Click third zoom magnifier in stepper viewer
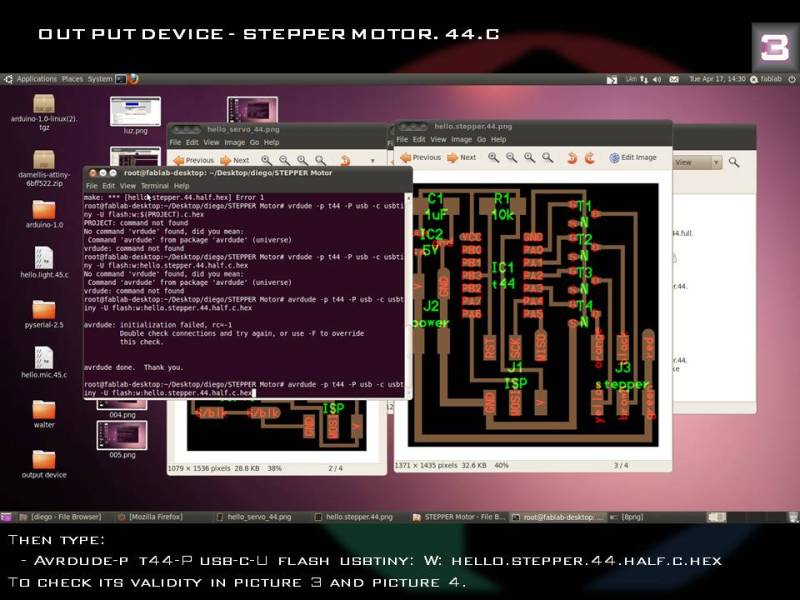 [530, 158]
